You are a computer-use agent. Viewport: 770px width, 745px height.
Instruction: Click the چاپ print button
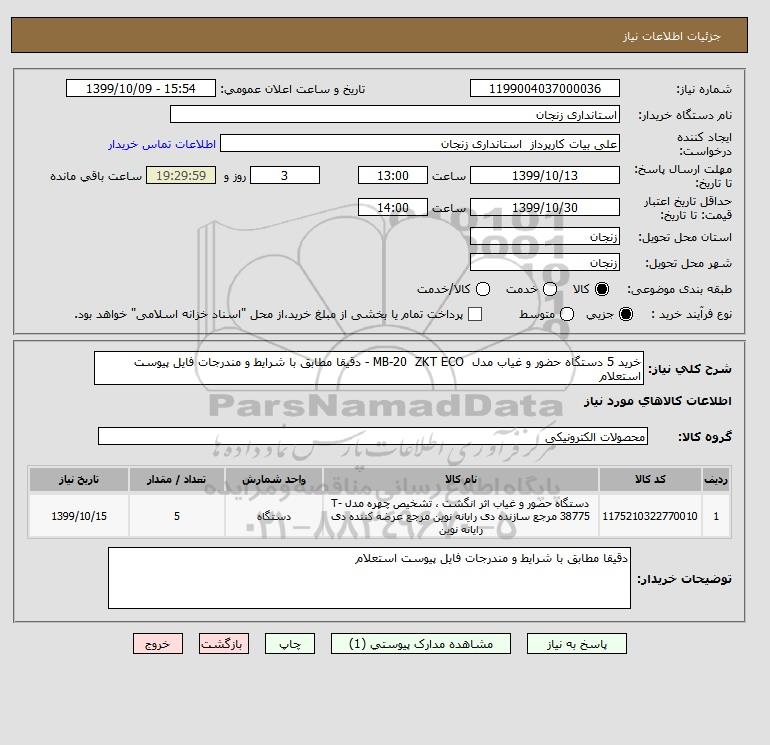(x=290, y=644)
